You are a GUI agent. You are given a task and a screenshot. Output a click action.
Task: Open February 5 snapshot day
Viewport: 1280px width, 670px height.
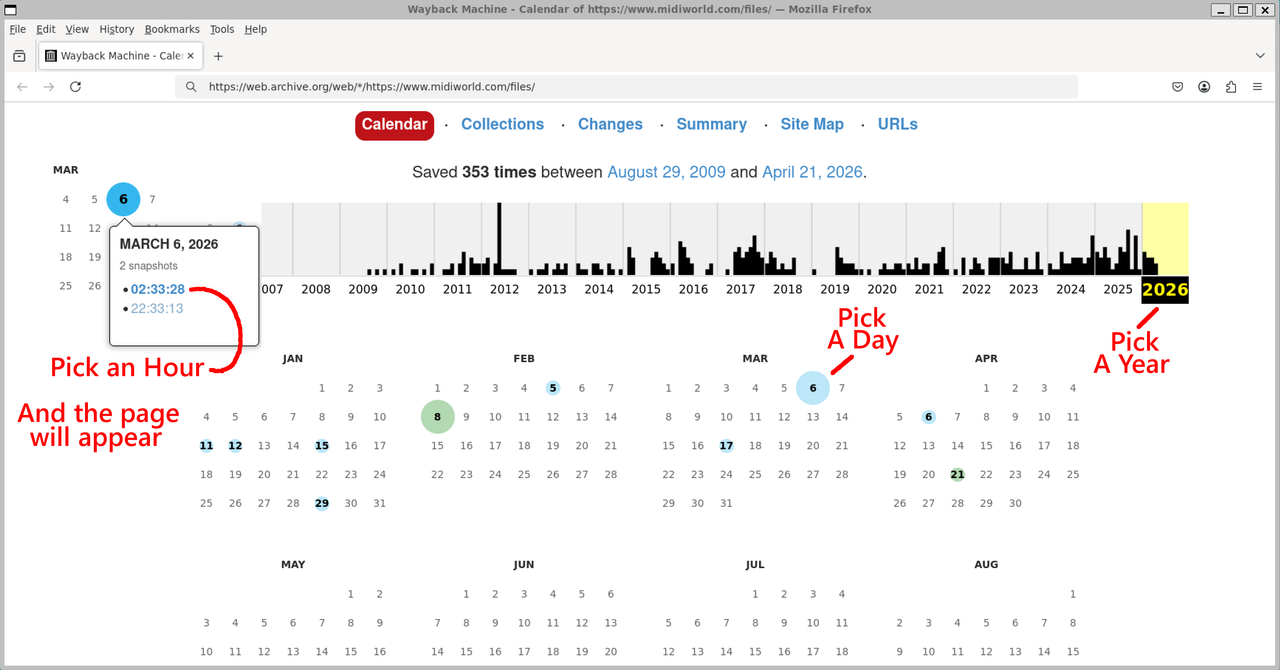(552, 388)
